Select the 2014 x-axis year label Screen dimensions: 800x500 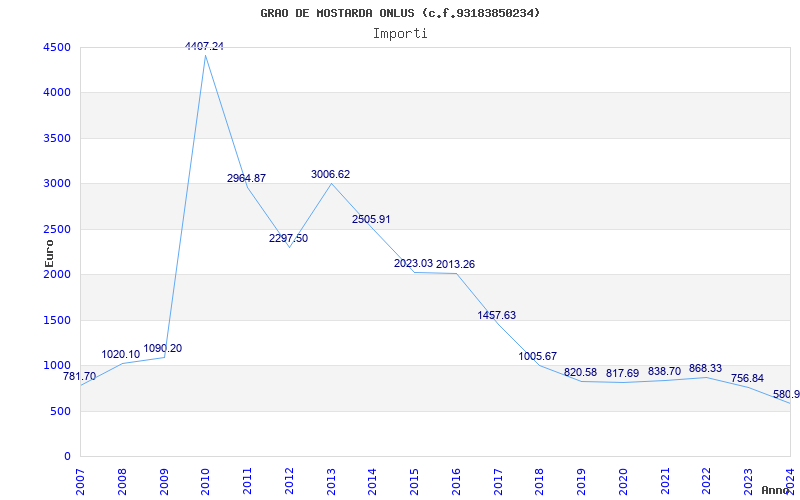(372, 482)
